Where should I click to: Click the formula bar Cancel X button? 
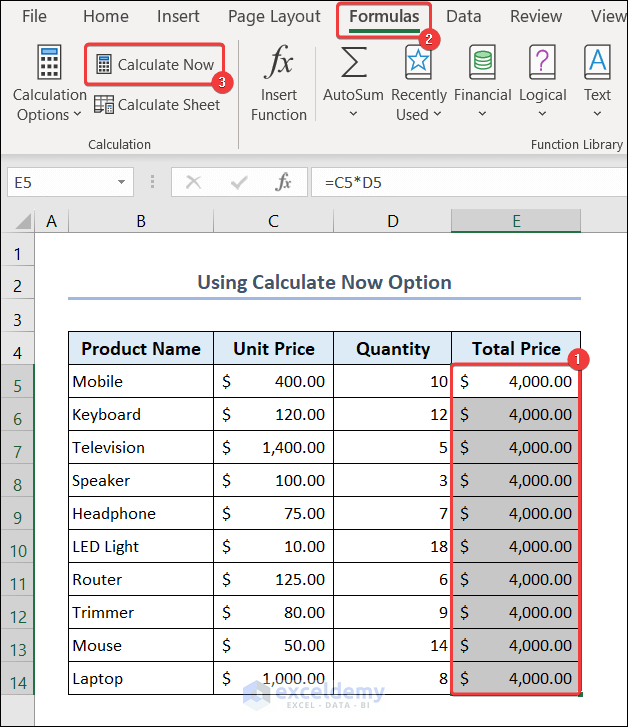click(x=193, y=182)
